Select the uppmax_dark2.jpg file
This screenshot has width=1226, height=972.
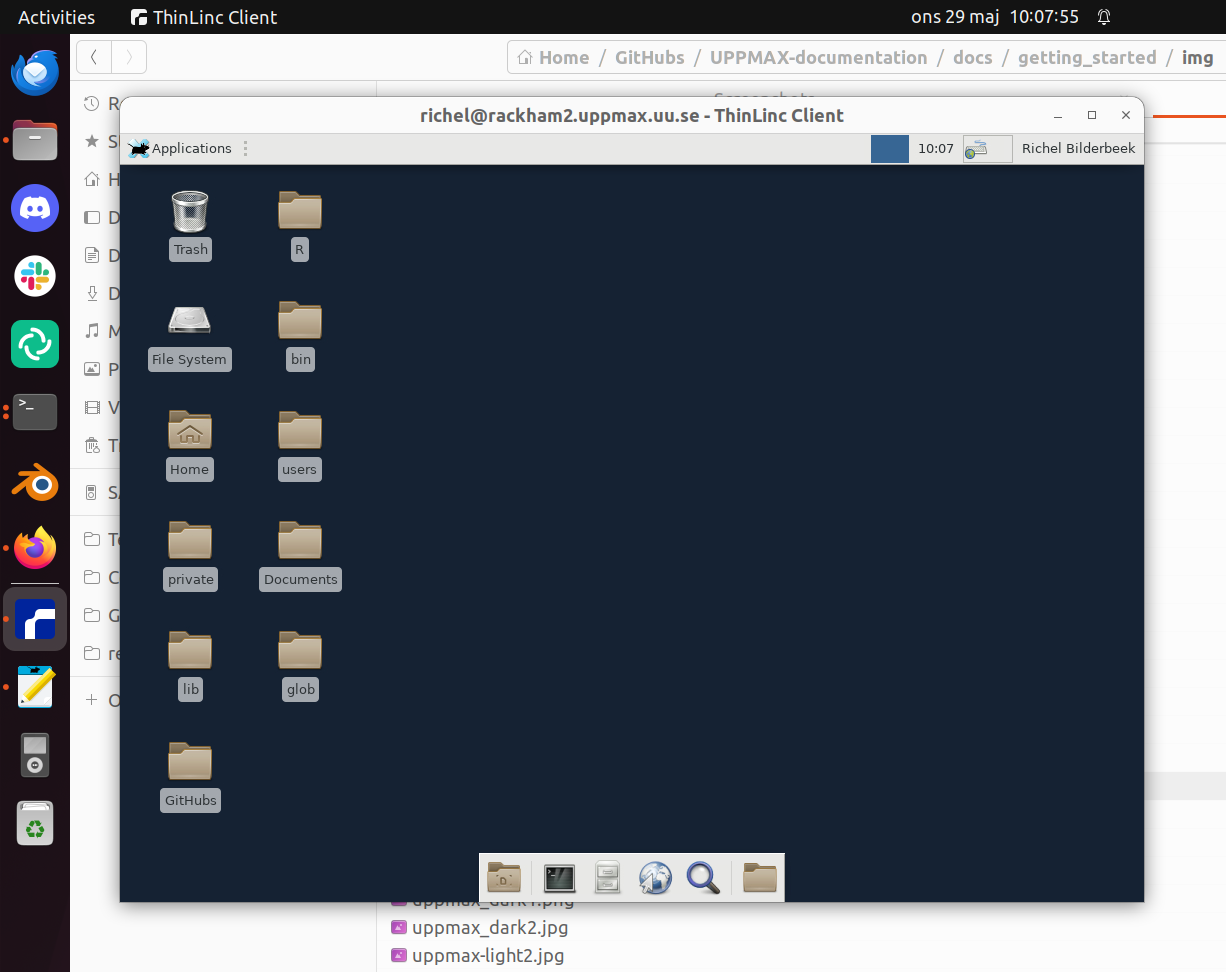tap(489, 927)
